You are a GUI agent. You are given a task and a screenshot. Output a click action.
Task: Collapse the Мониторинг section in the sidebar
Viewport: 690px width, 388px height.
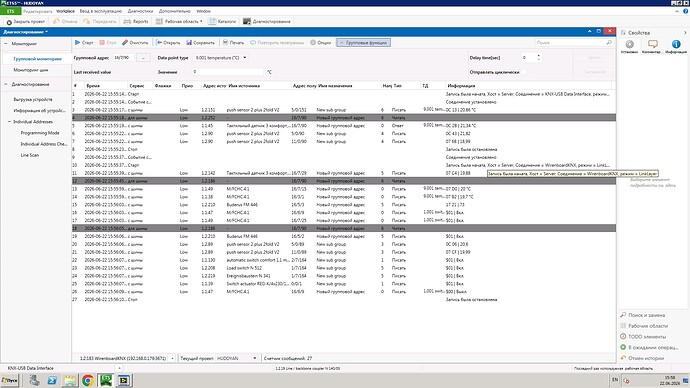tap(6, 44)
